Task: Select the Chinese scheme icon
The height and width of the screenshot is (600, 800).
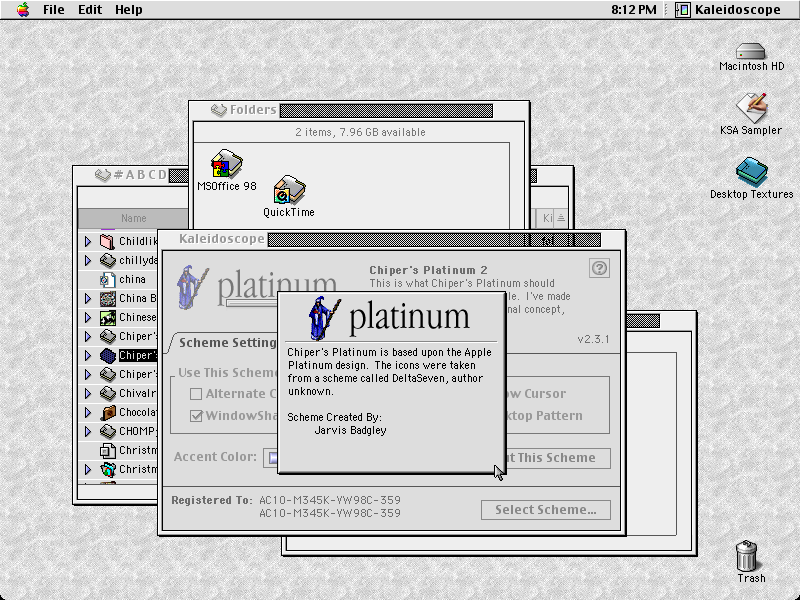Action: (108, 317)
